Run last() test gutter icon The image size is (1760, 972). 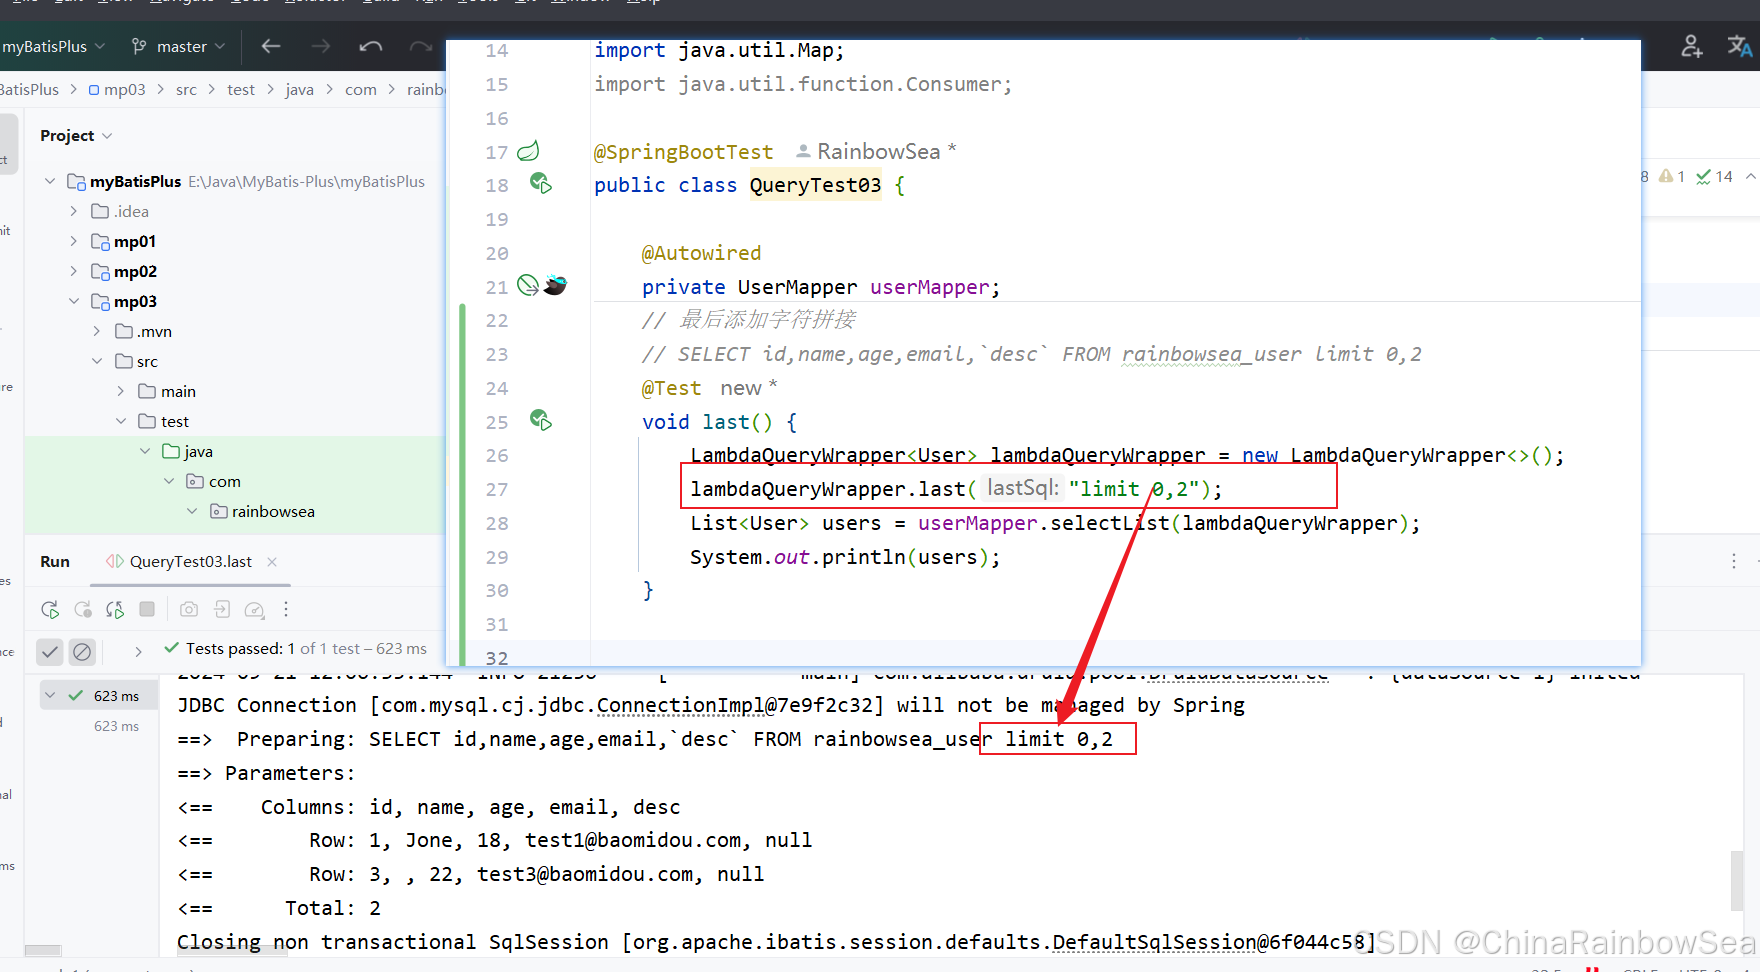click(541, 420)
